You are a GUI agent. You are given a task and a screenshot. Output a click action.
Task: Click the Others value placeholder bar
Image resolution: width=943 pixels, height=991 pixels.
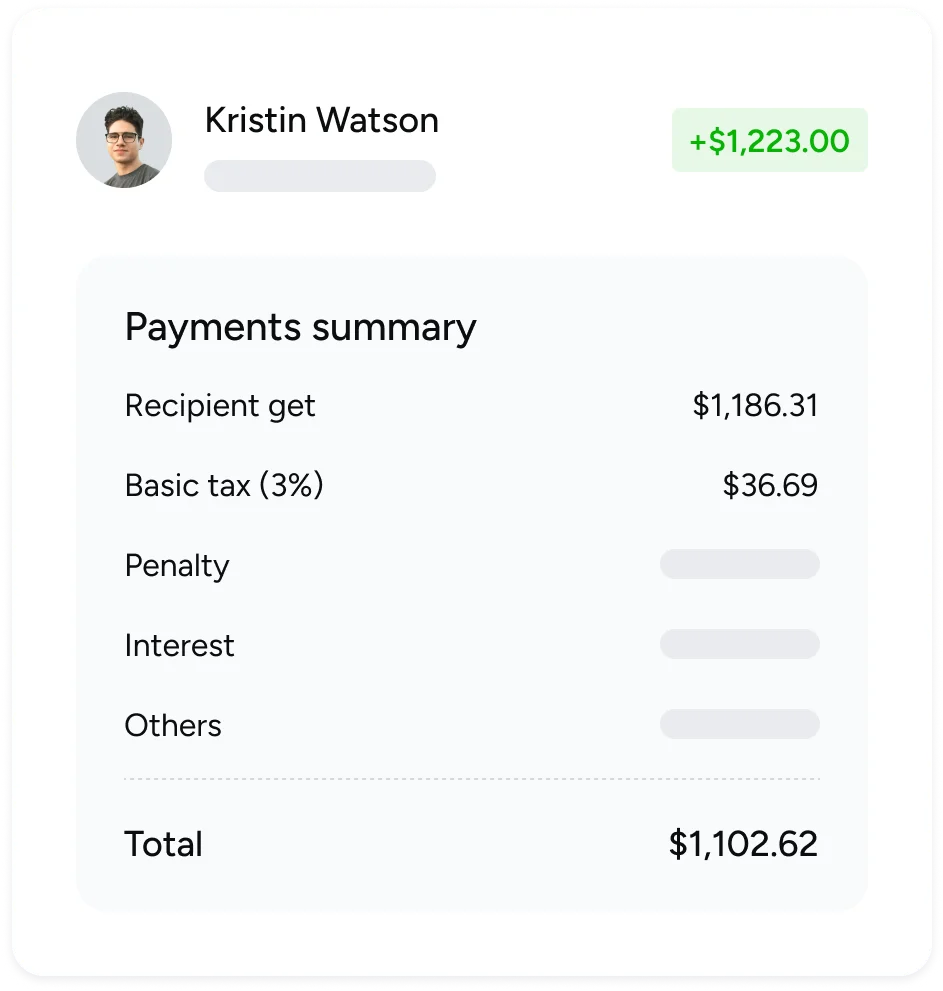(739, 724)
